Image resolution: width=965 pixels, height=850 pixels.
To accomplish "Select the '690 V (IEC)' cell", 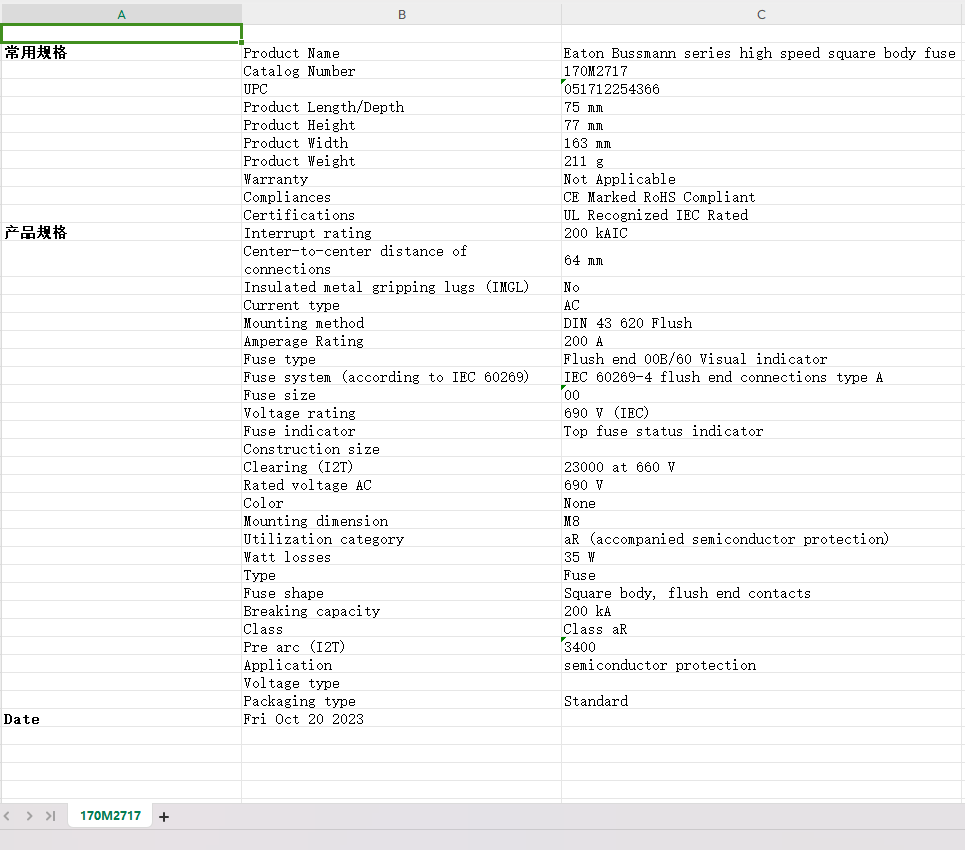I will click(x=762, y=413).
